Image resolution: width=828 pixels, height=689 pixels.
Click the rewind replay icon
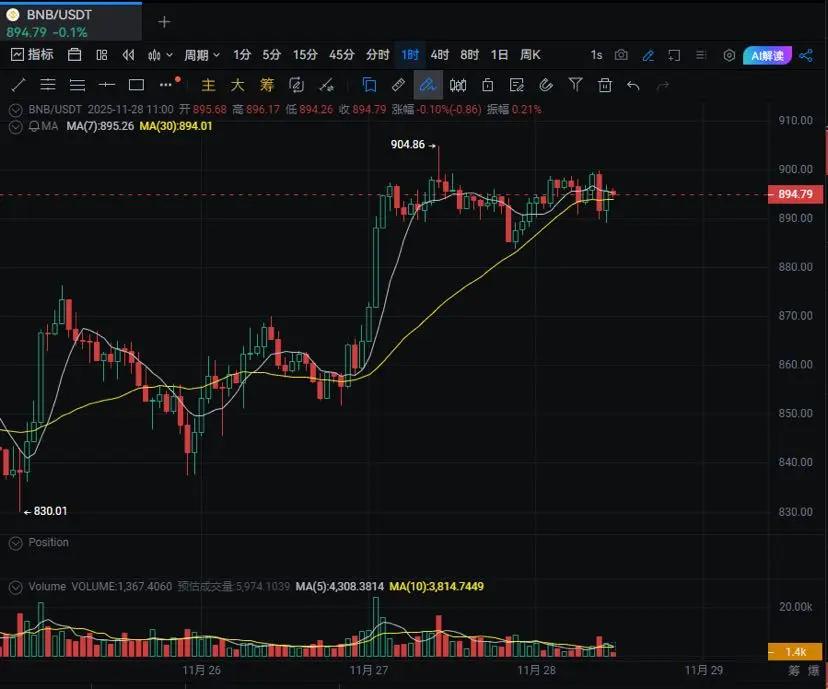coord(128,55)
